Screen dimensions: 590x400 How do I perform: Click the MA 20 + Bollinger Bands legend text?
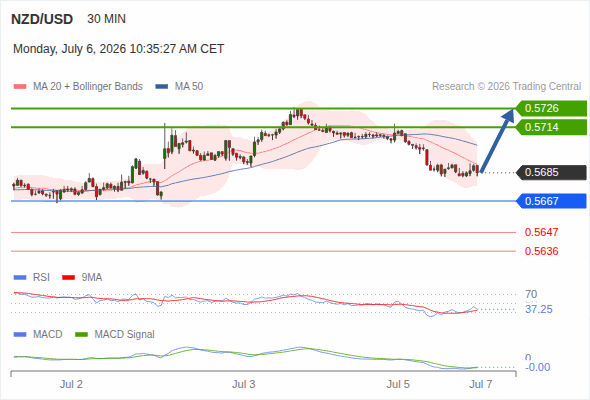[88, 87]
